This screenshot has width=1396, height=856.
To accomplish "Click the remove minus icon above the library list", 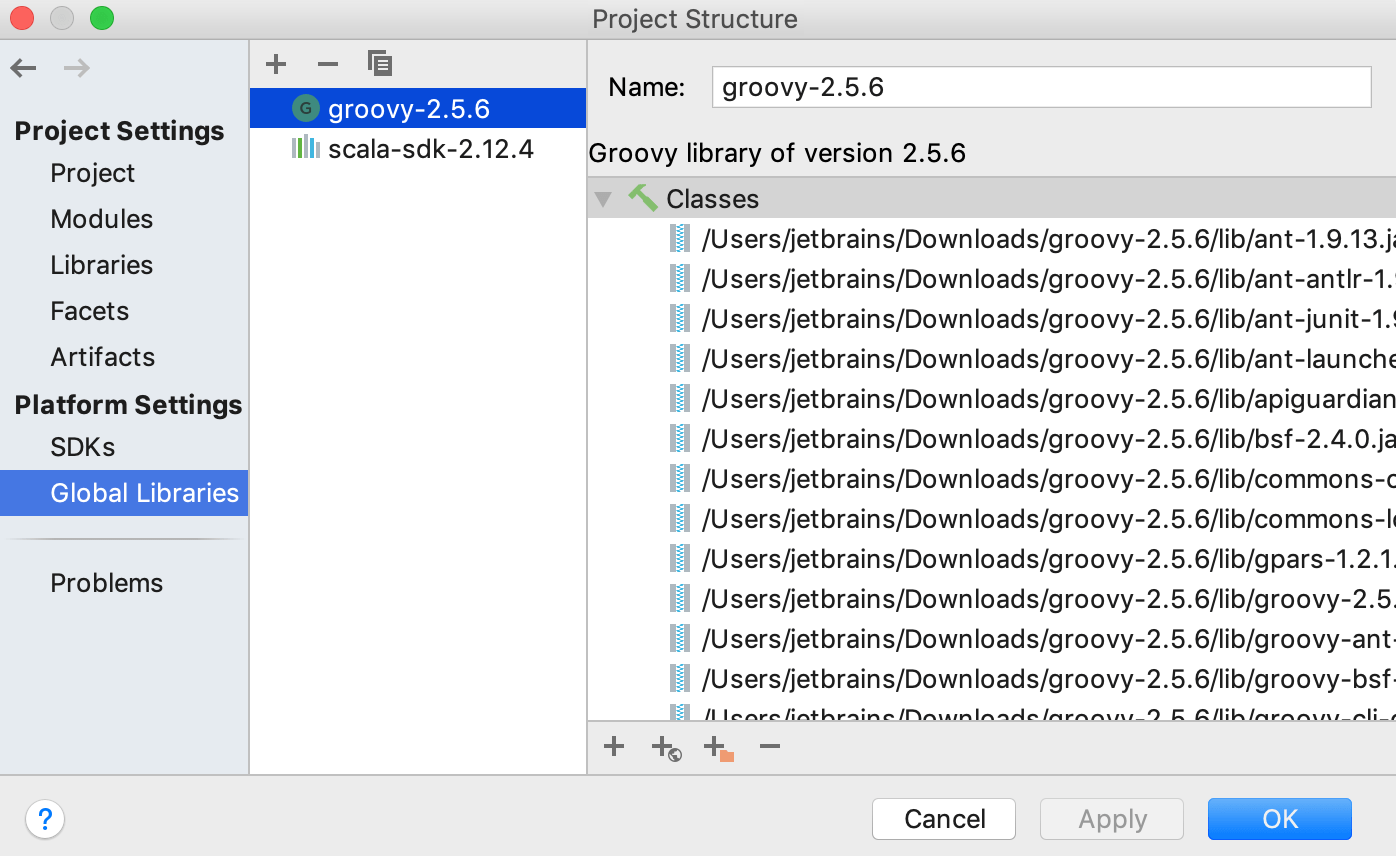I will tap(327, 63).
